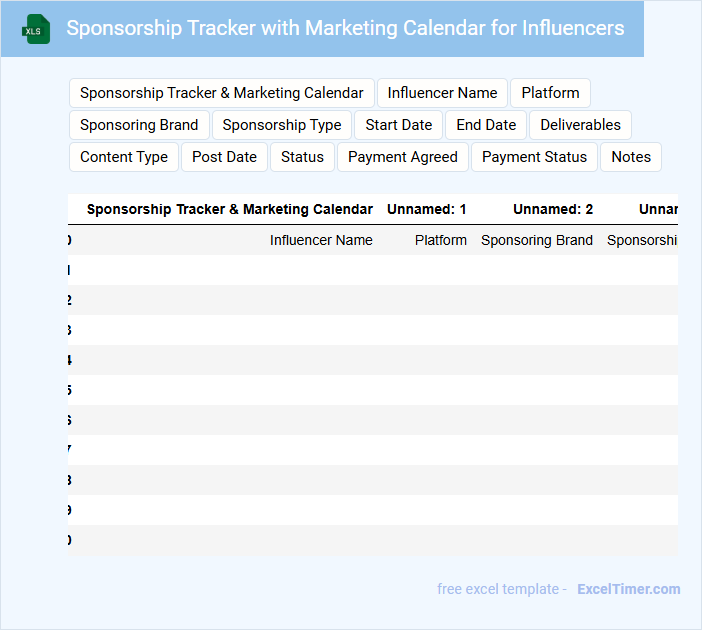Click the Payment Status tag

point(534,157)
